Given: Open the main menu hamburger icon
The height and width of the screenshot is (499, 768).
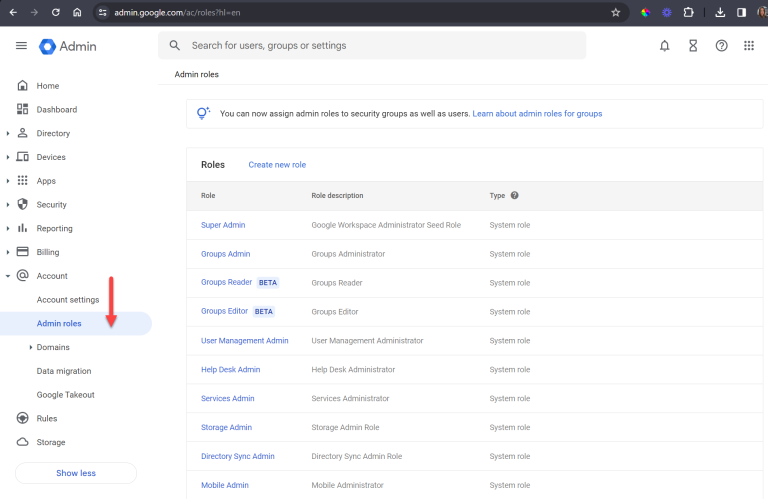Looking at the screenshot, I should click(21, 46).
